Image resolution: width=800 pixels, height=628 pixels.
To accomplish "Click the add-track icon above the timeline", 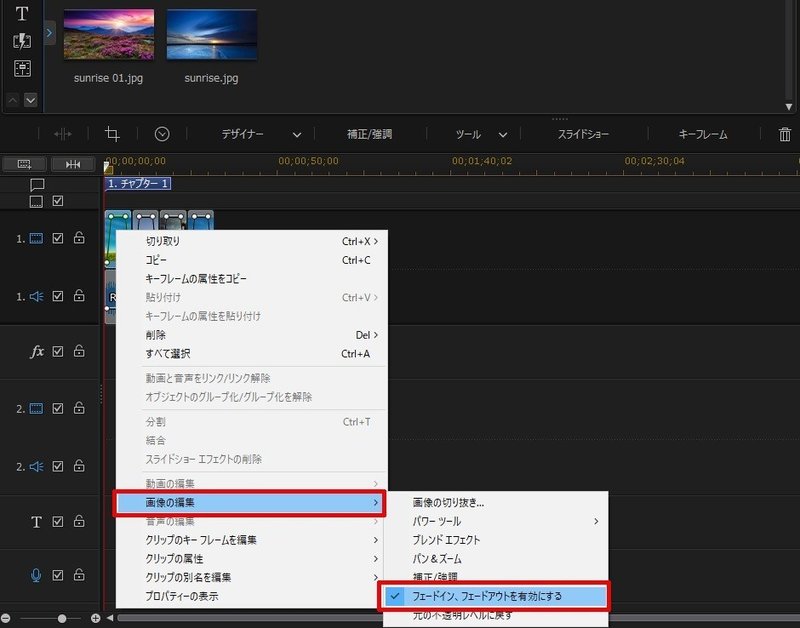I will tap(23, 163).
